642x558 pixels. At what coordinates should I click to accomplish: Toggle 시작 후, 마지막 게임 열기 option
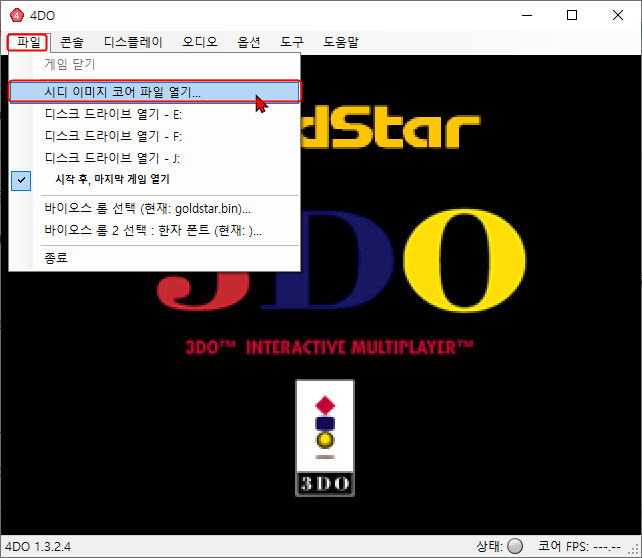click(x=155, y=180)
